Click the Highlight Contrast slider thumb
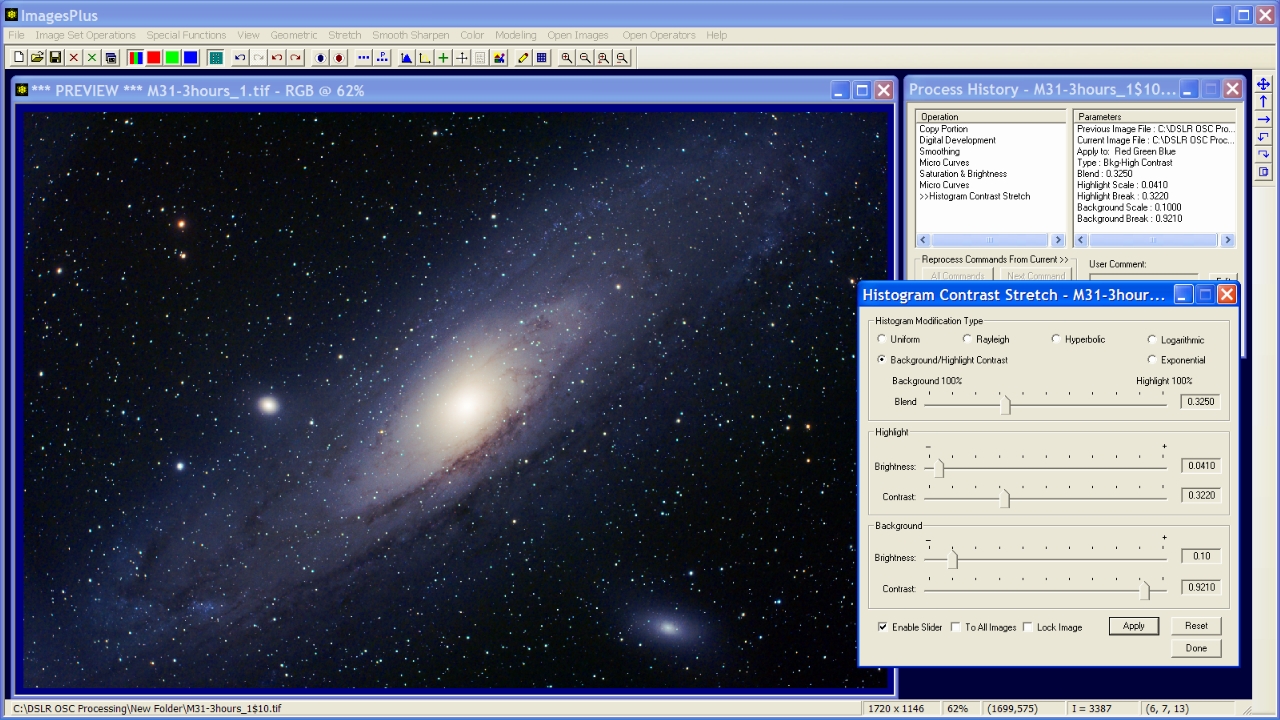 [1005, 498]
